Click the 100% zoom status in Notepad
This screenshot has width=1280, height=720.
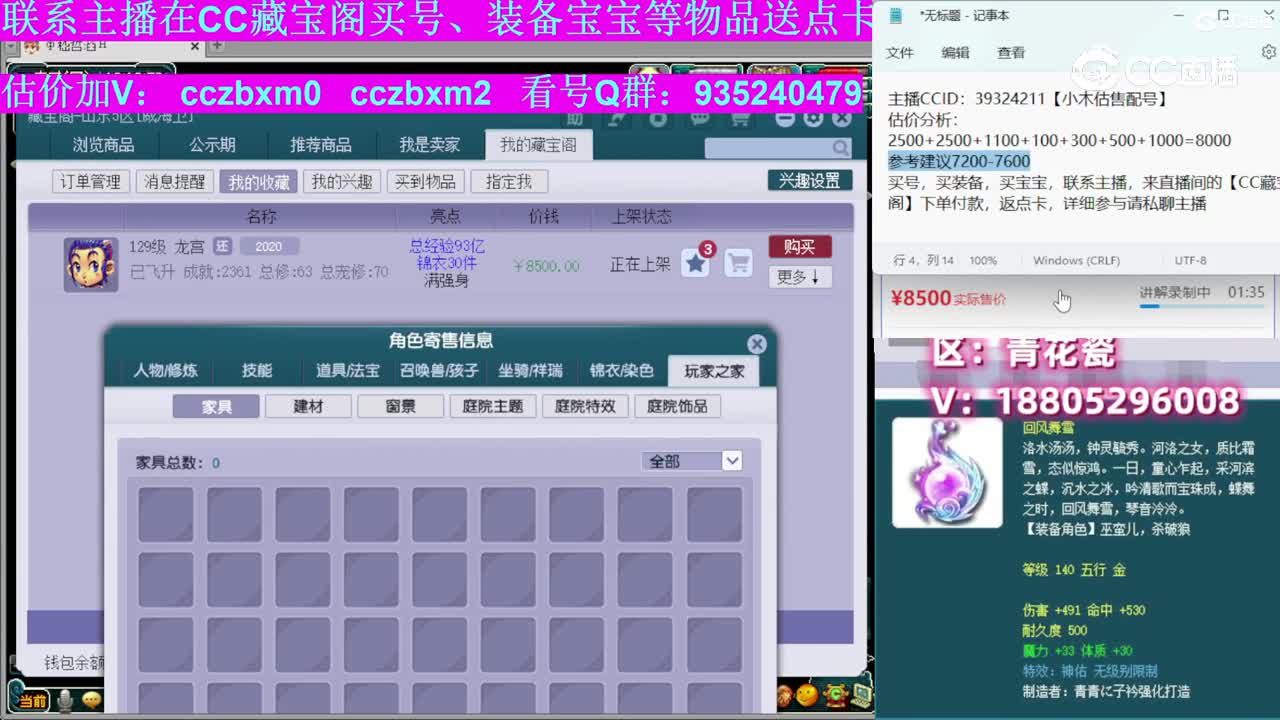pyautogui.click(x=983, y=260)
